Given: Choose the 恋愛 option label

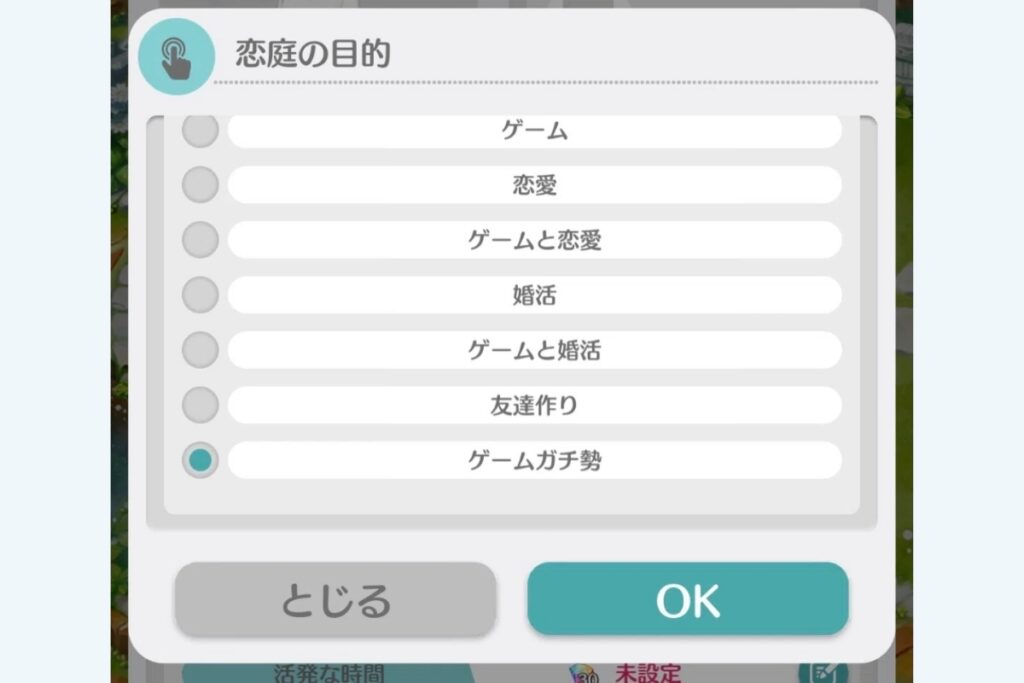Looking at the screenshot, I should pos(534,185).
